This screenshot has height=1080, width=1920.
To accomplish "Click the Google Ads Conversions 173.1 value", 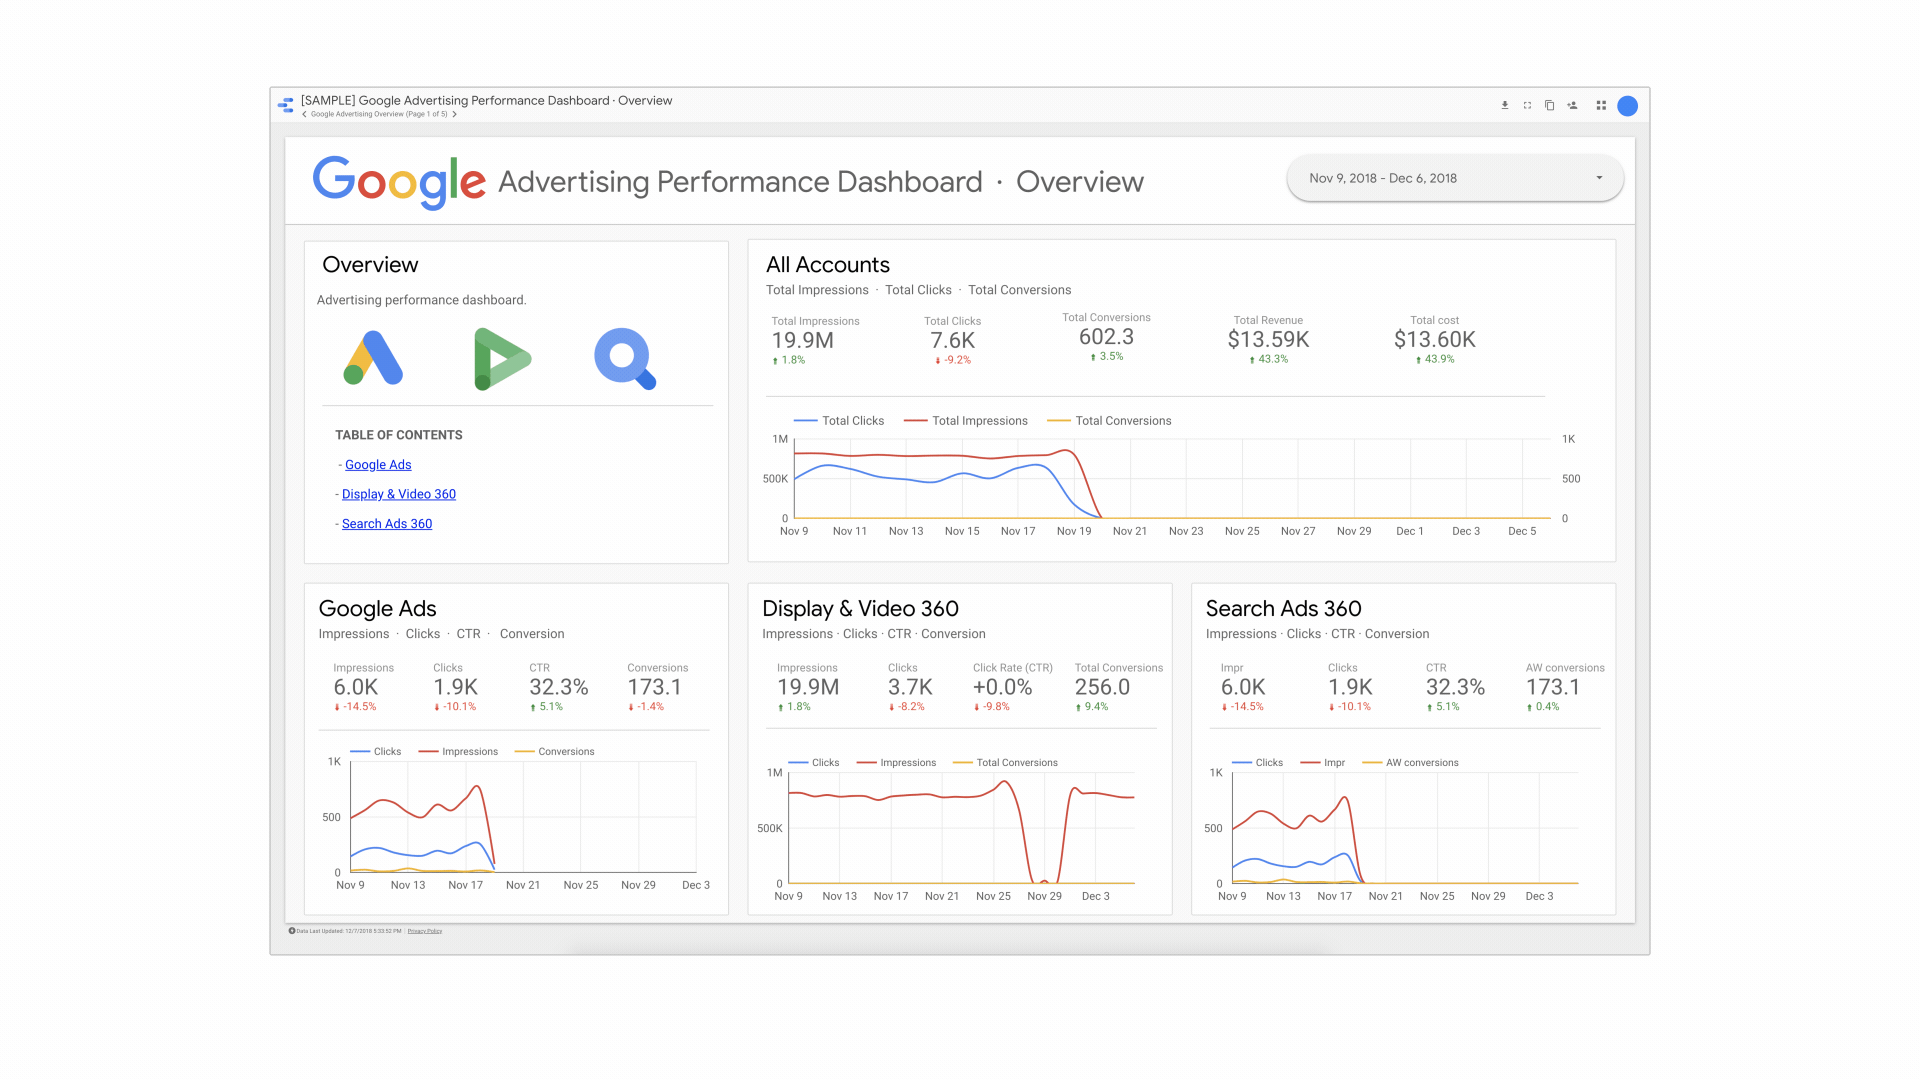I will 654,688.
